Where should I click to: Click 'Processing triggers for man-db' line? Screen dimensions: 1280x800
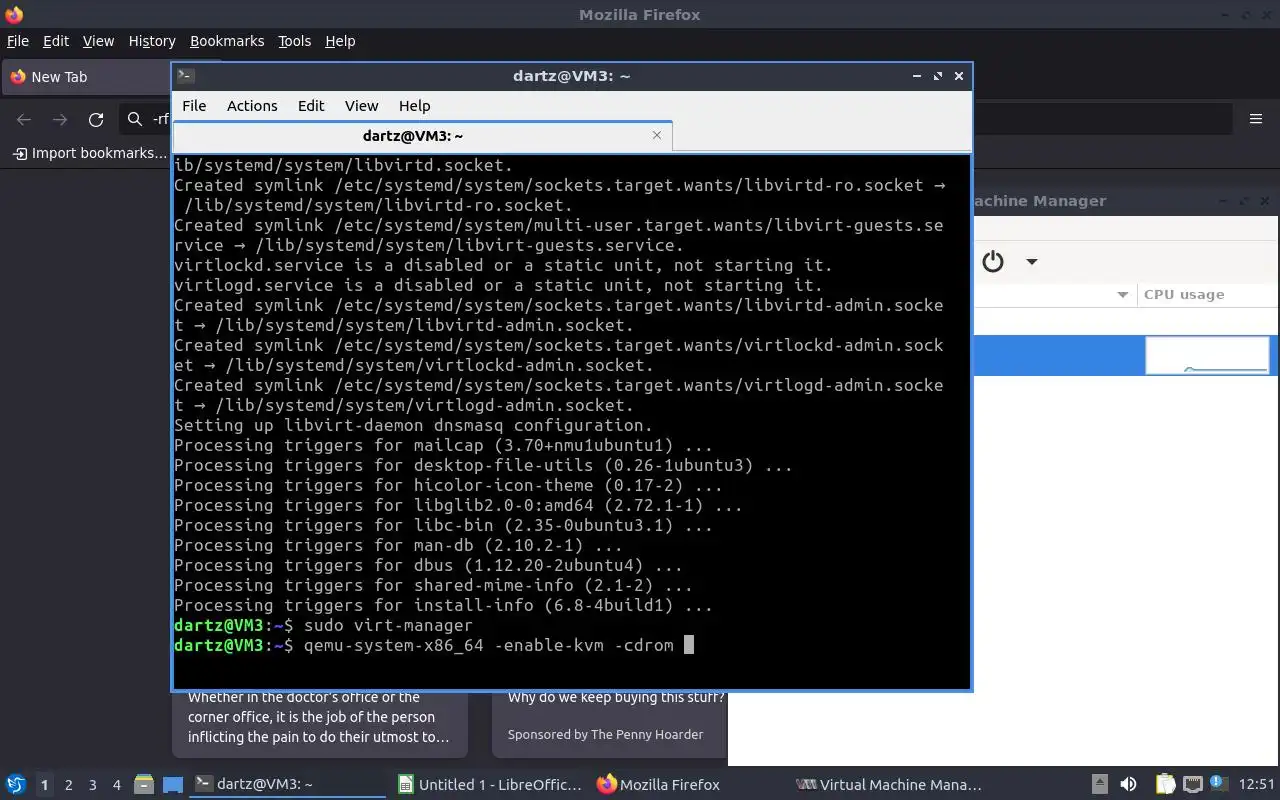pyautogui.click(x=398, y=545)
